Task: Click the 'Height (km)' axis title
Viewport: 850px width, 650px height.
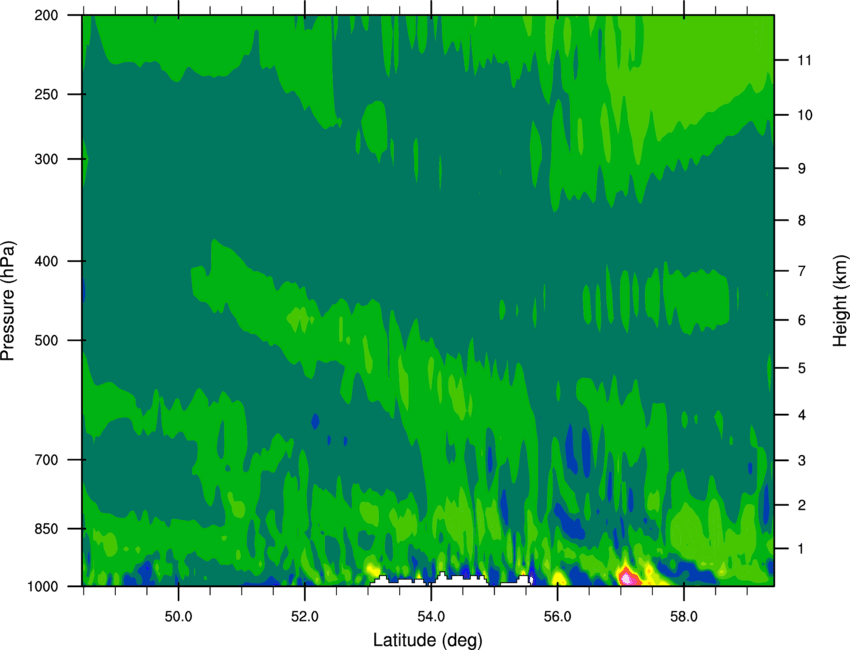Action: (x=840, y=300)
